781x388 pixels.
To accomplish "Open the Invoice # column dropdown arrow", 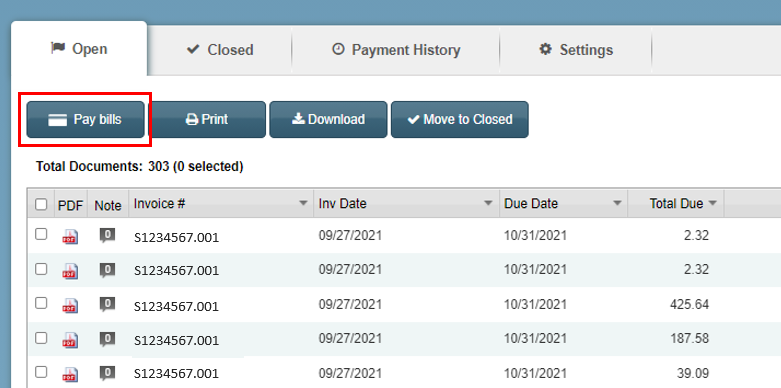I will [303, 203].
